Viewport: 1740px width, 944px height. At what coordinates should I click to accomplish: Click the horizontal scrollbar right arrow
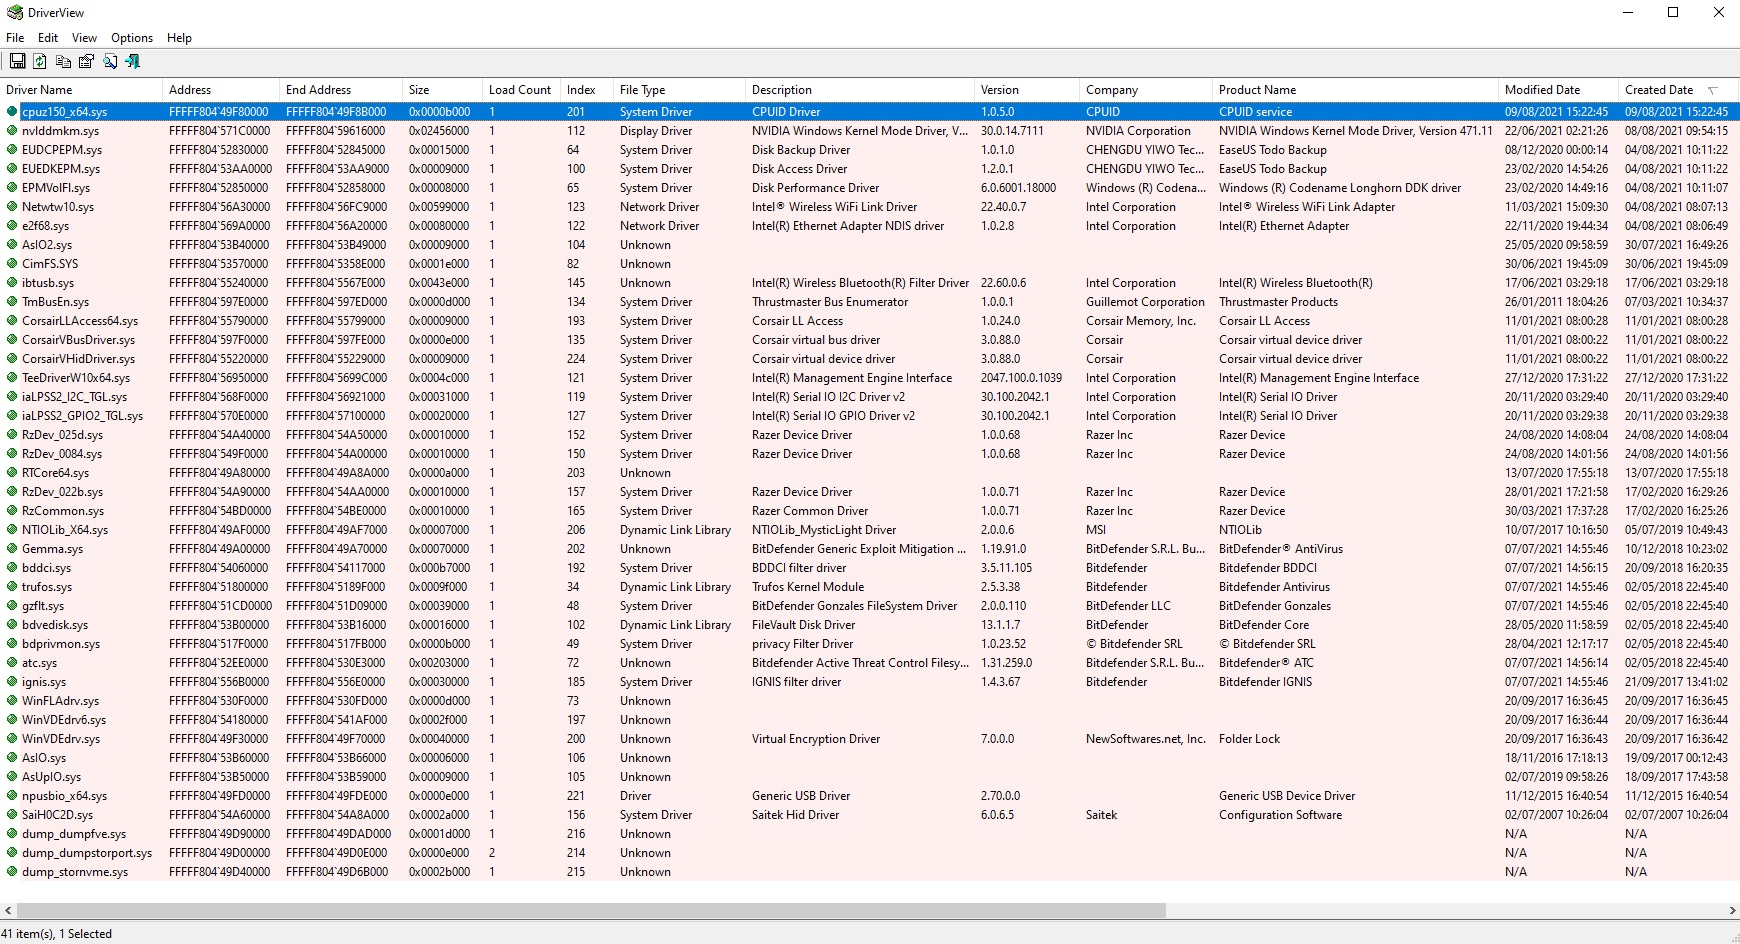click(x=1732, y=911)
